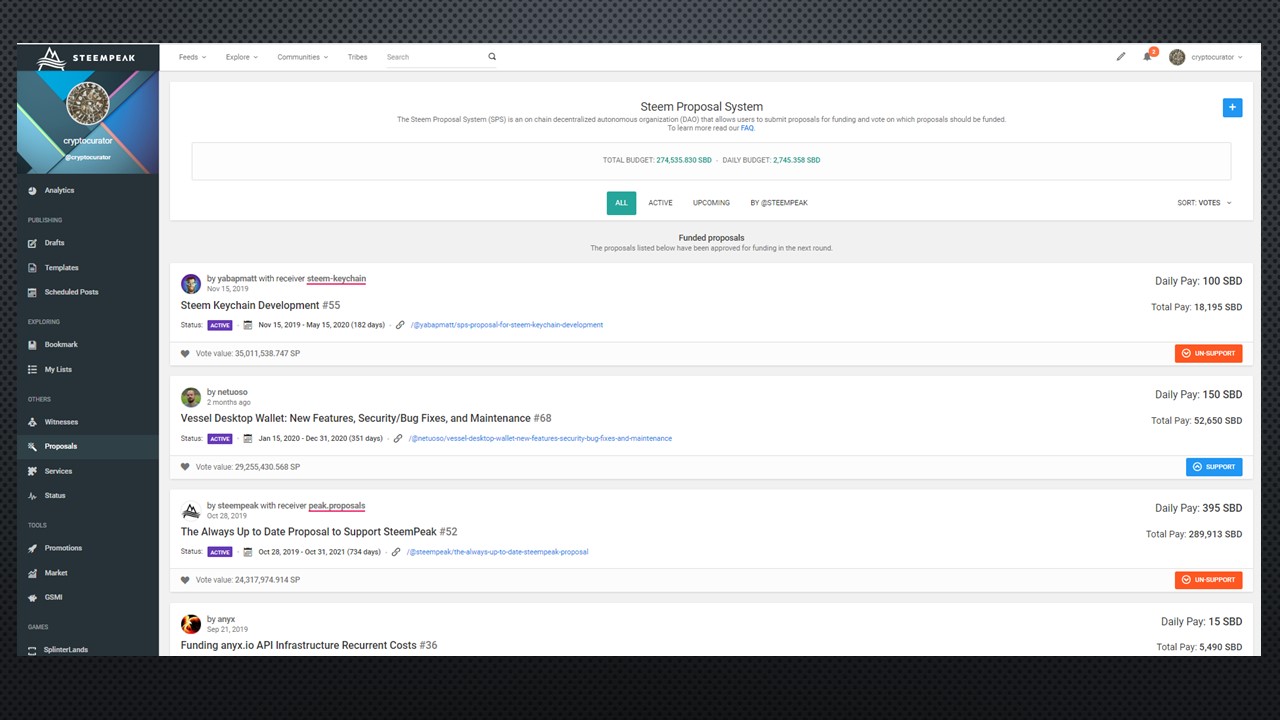Open the notifications bell icon
Viewport: 1280px width, 720px height.
pyautogui.click(x=1147, y=57)
